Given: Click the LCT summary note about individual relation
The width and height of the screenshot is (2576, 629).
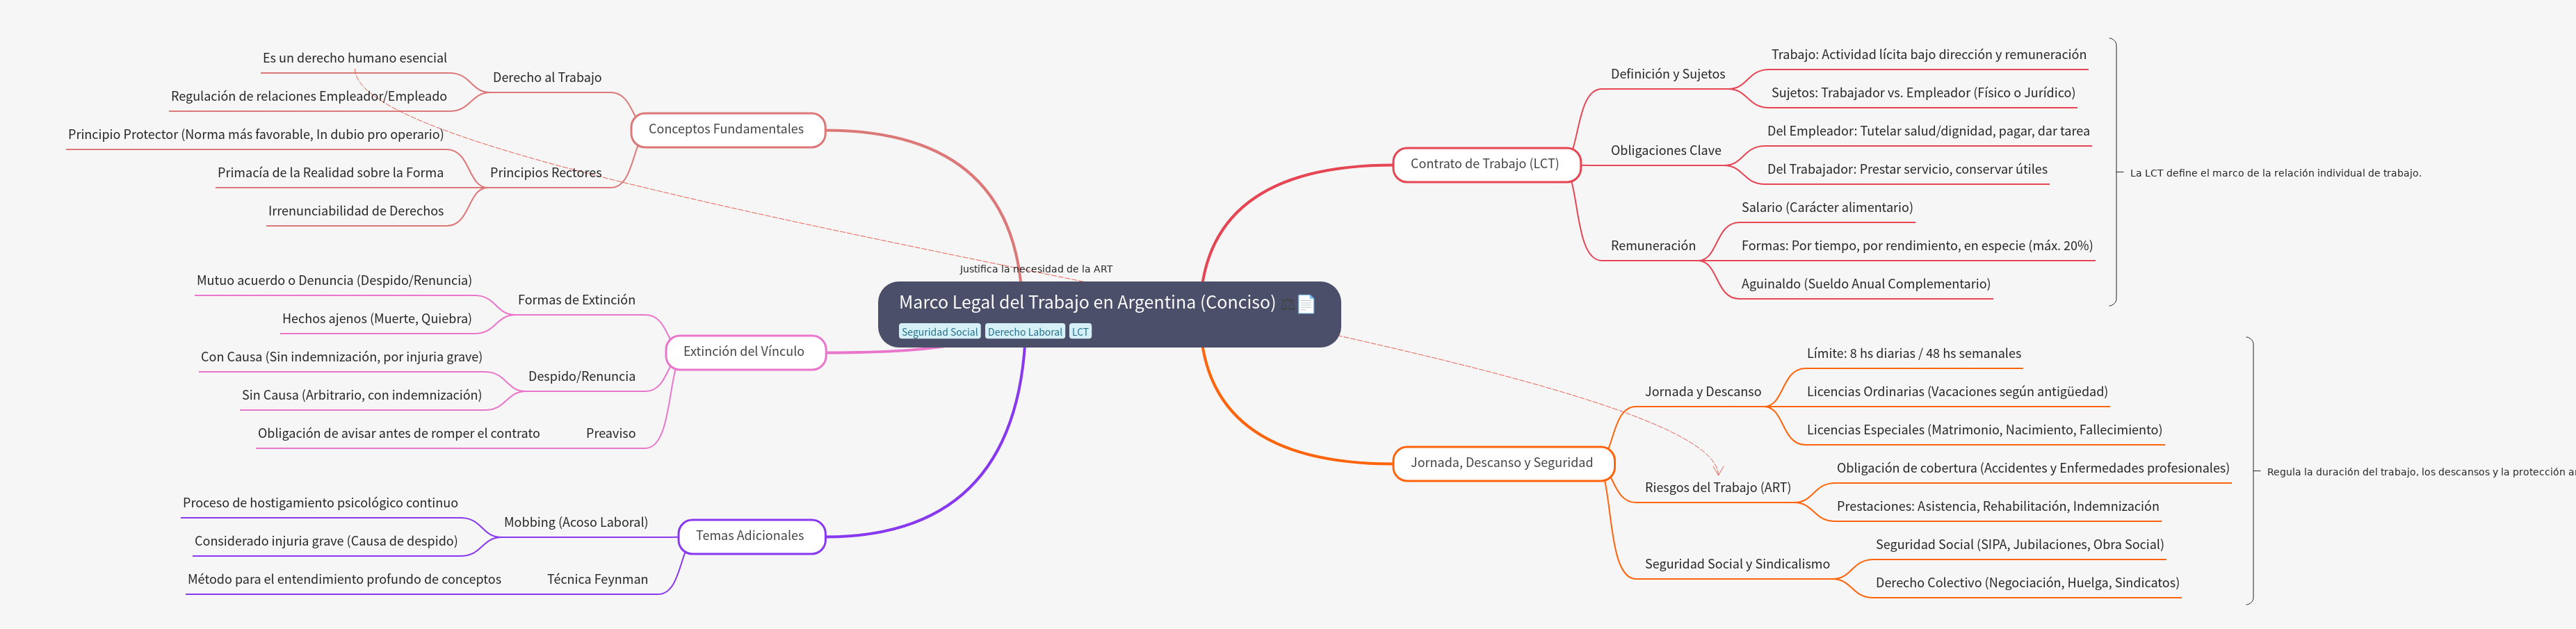Looking at the screenshot, I should (2274, 173).
